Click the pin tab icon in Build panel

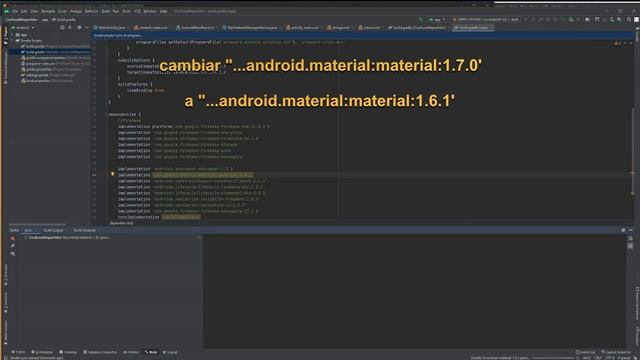point(13,246)
